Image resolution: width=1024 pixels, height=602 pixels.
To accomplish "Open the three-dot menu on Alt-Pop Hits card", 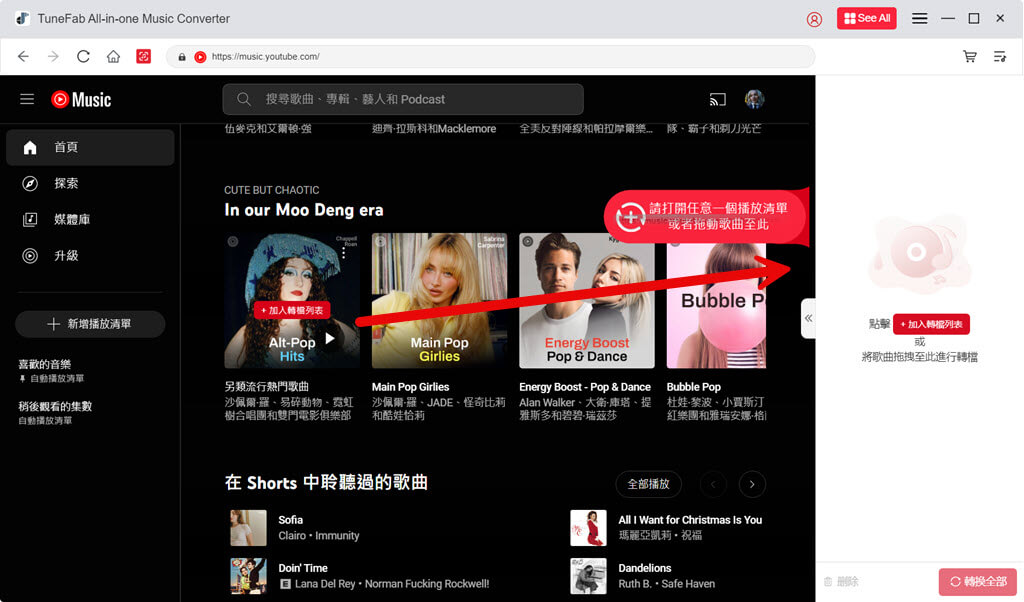I will click(344, 253).
